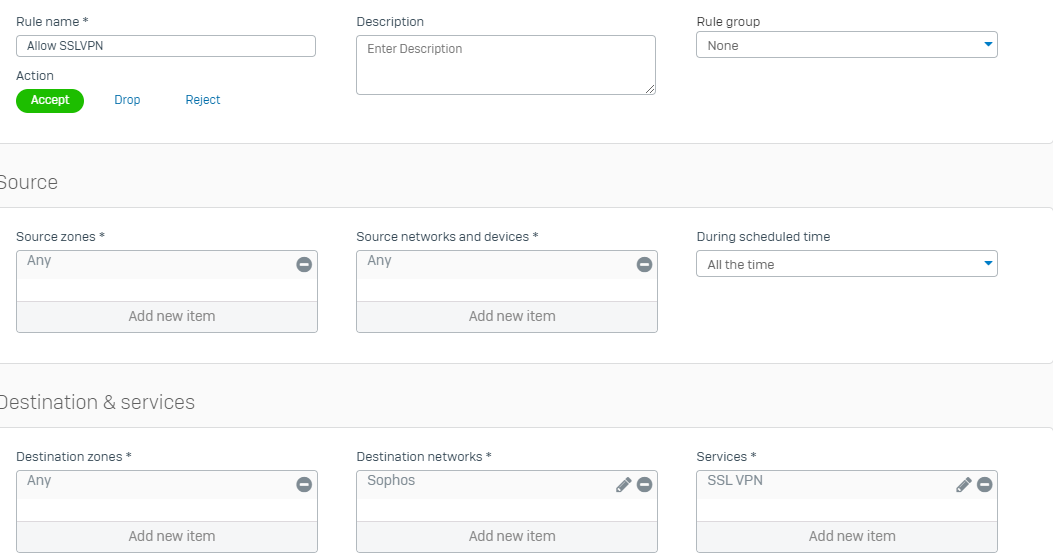Grab the Description box resize handle
1053x556 pixels.
tap(650, 89)
